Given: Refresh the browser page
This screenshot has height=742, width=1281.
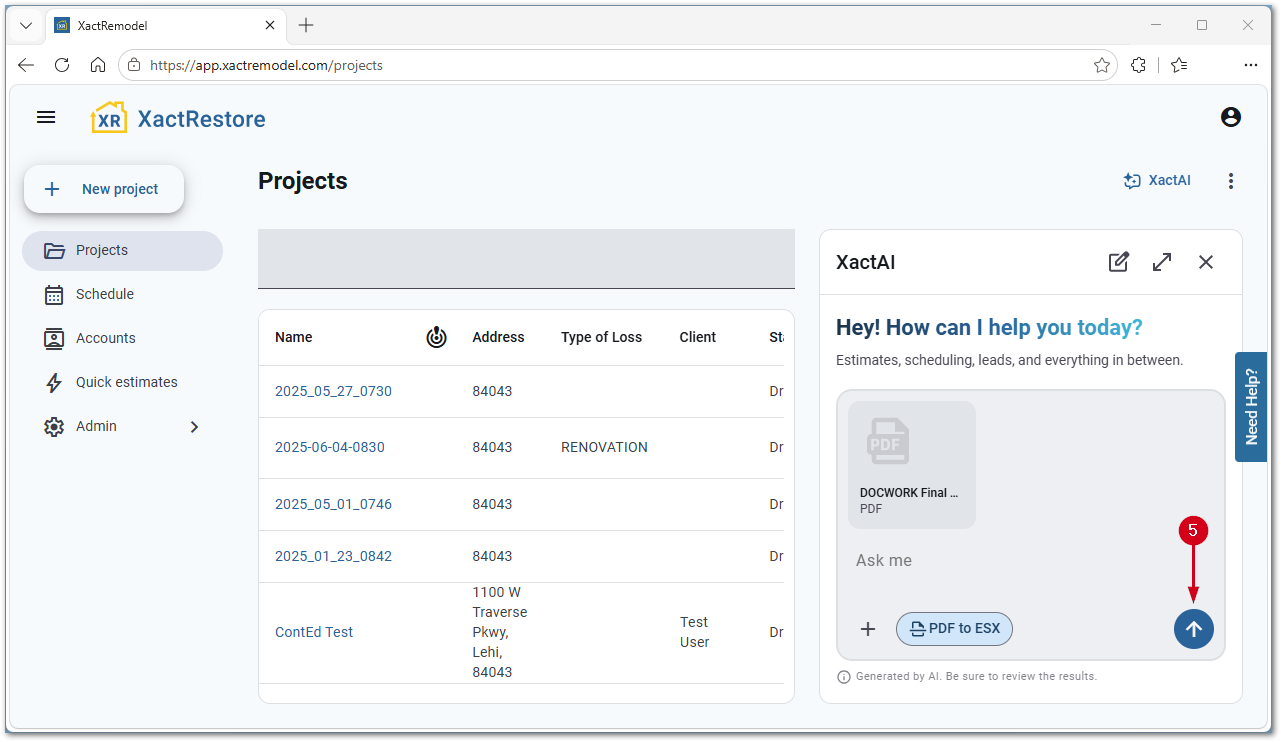Looking at the screenshot, I should tap(62, 65).
